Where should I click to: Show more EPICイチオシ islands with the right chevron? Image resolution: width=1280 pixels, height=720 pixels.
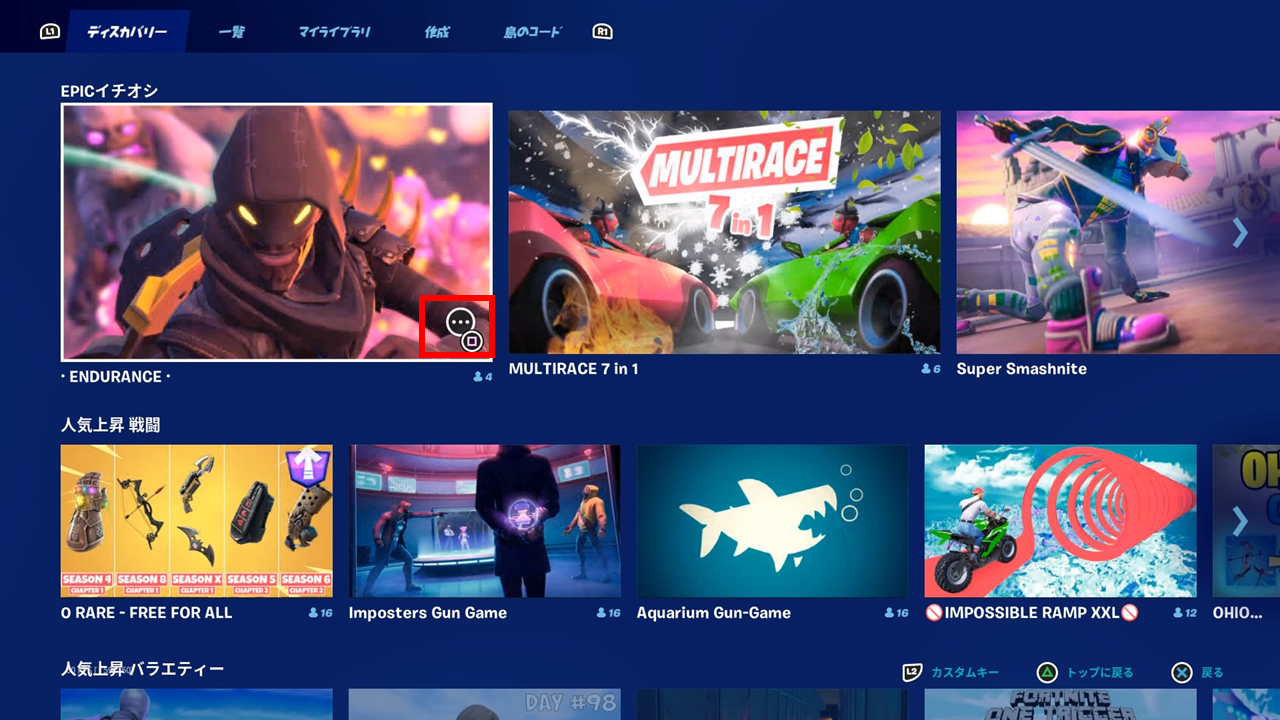coord(1240,233)
